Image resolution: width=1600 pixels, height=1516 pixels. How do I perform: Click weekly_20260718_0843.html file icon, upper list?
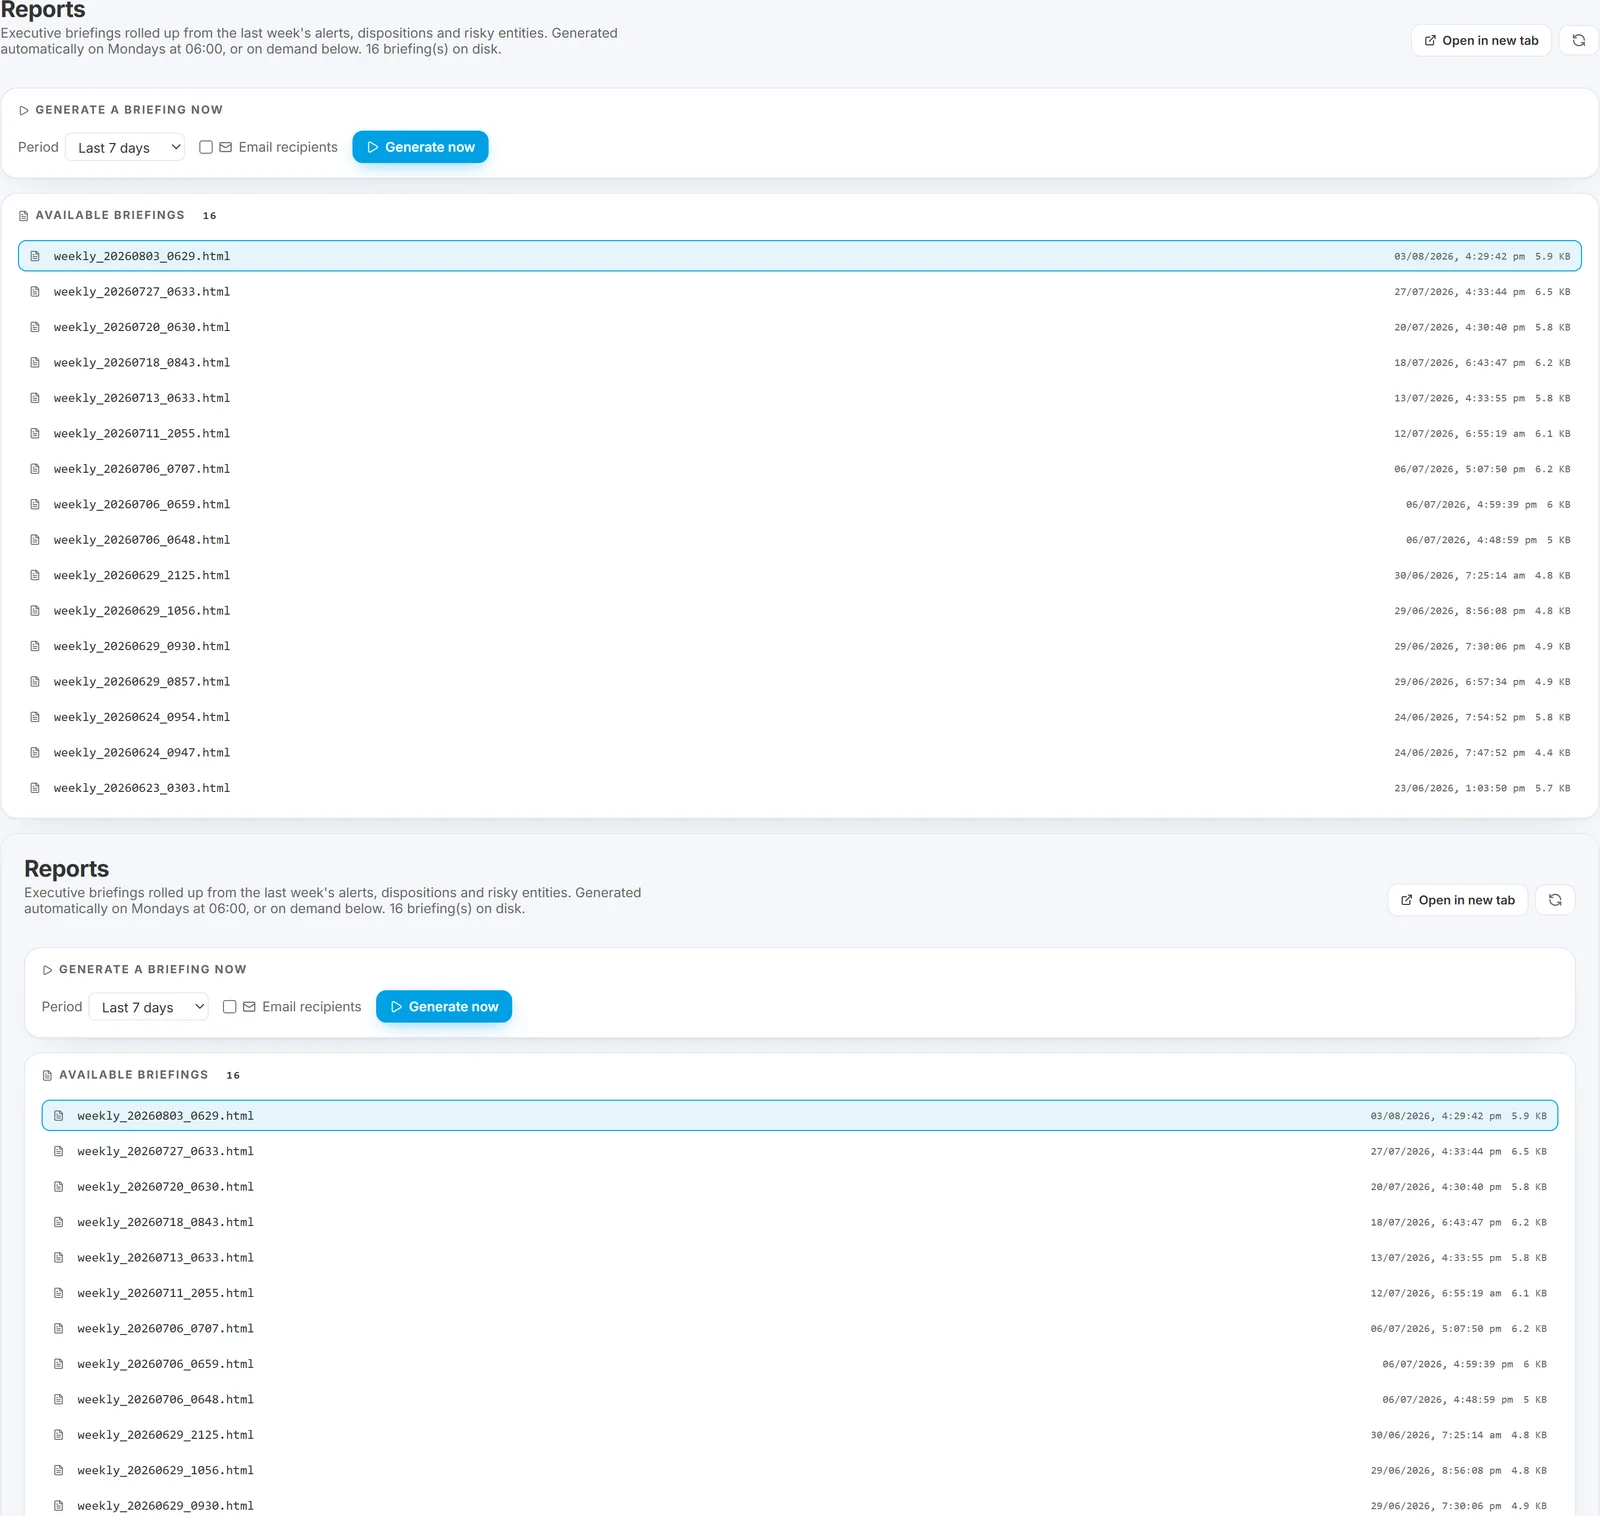(x=35, y=363)
